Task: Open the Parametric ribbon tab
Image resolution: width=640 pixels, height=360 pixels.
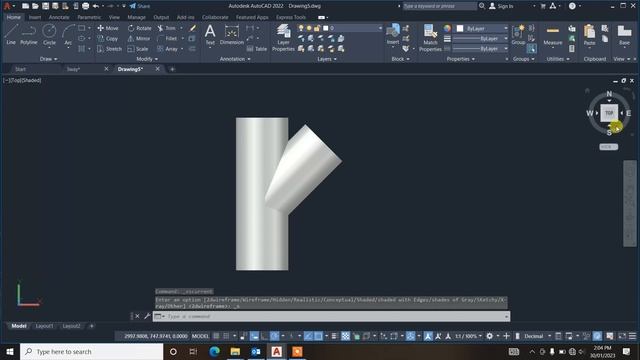Action: (89, 17)
